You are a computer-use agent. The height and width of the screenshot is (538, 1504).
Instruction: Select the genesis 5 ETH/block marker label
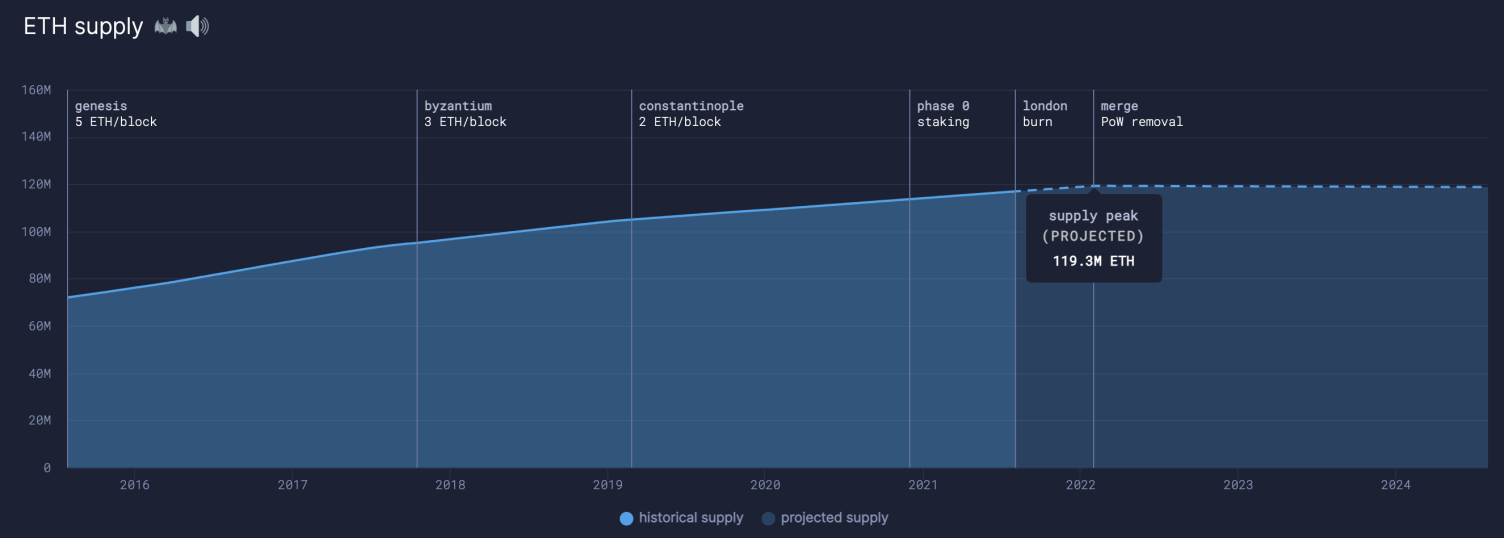point(116,114)
